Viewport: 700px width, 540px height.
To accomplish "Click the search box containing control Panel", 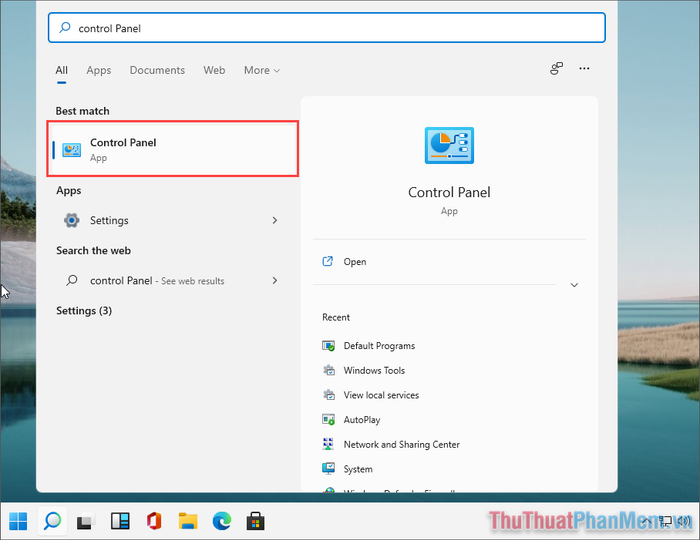I will (327, 28).
